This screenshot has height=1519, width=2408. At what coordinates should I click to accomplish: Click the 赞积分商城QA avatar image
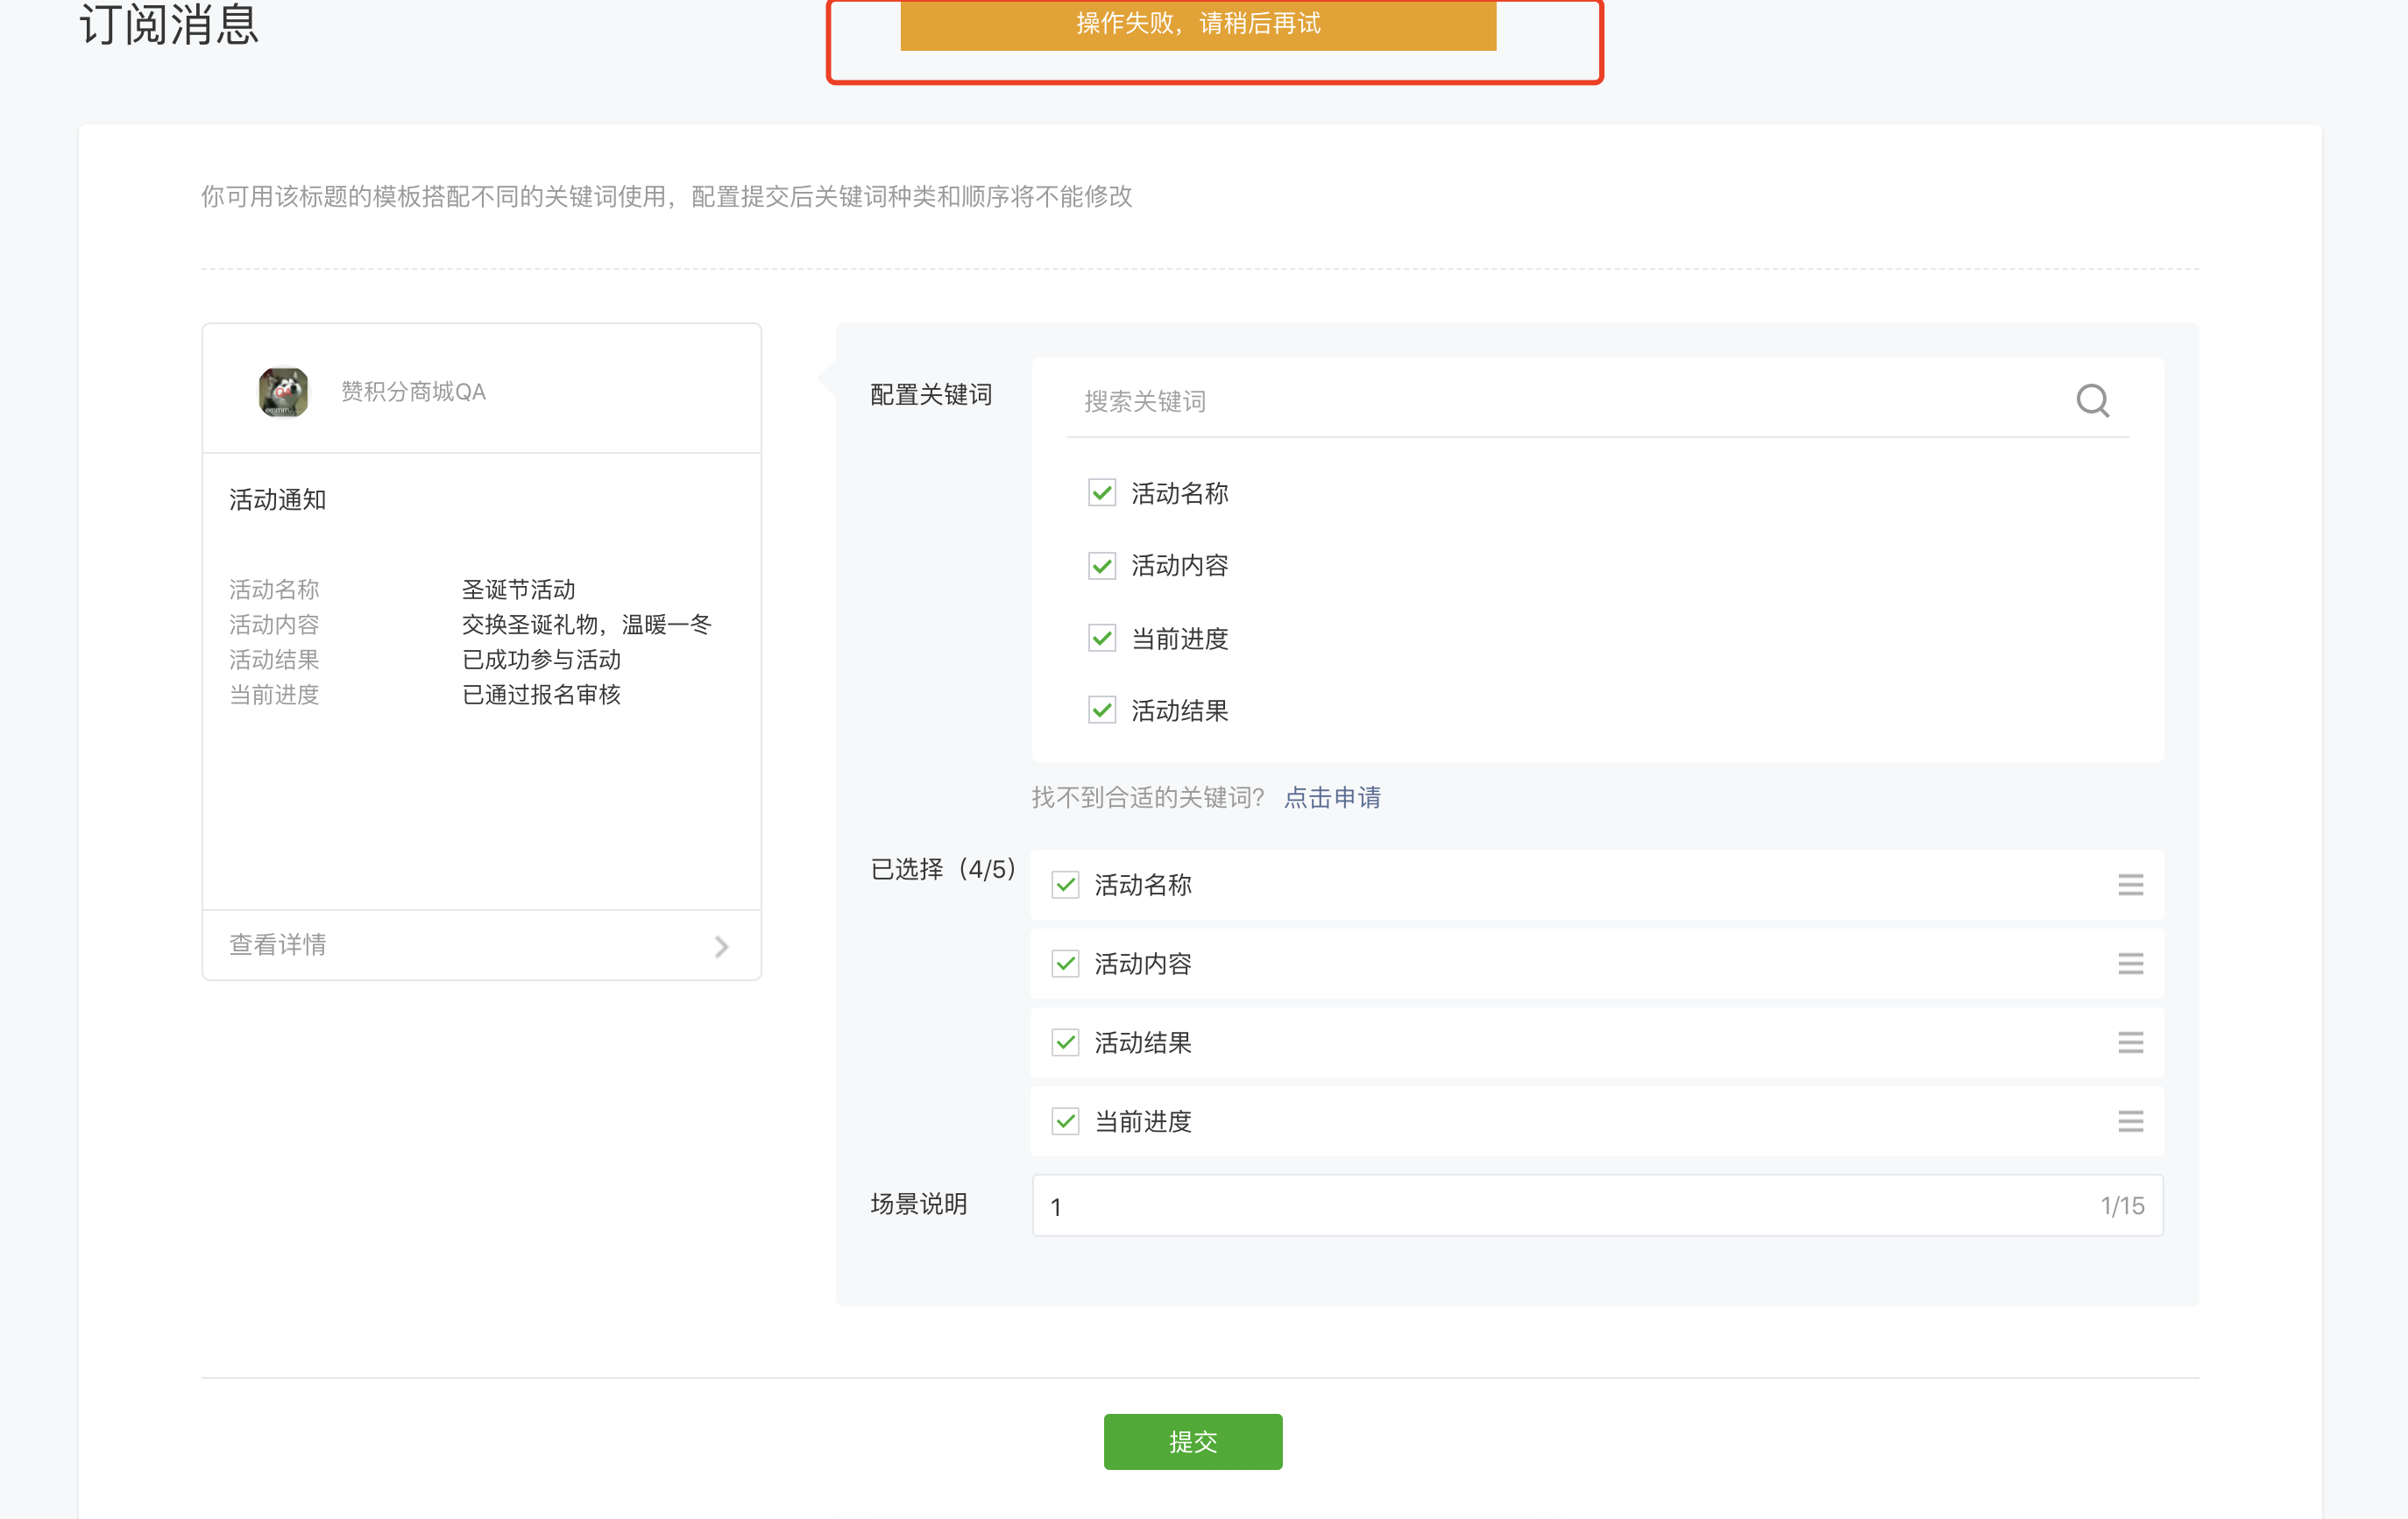[283, 391]
